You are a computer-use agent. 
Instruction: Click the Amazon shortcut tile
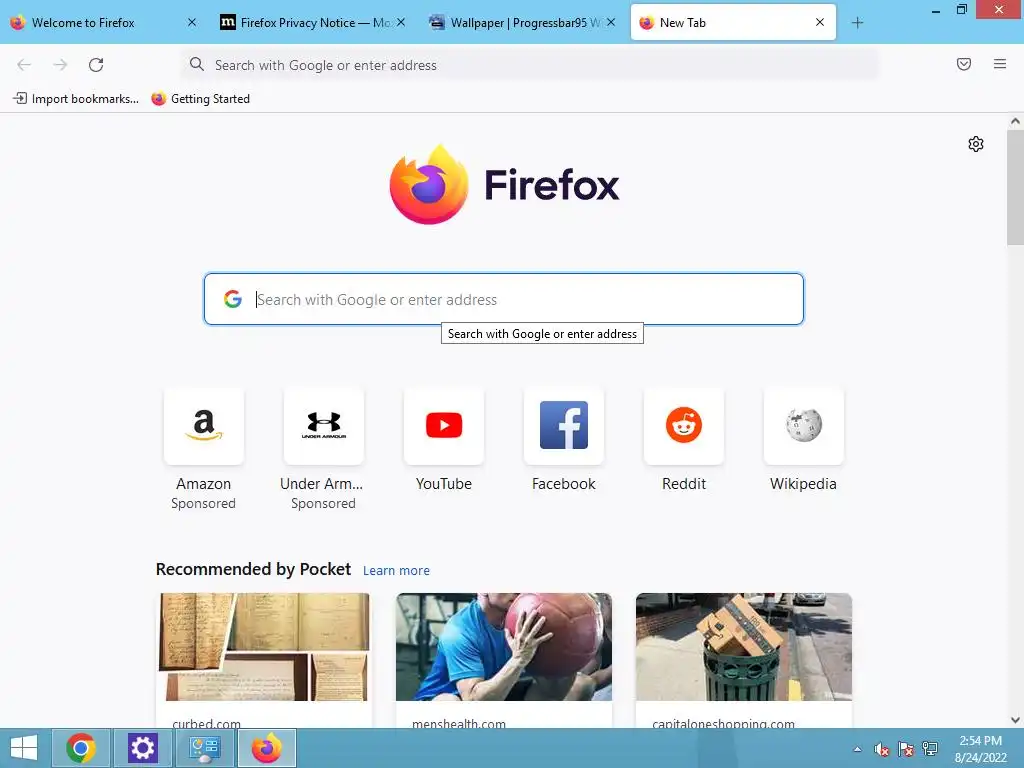(x=204, y=426)
